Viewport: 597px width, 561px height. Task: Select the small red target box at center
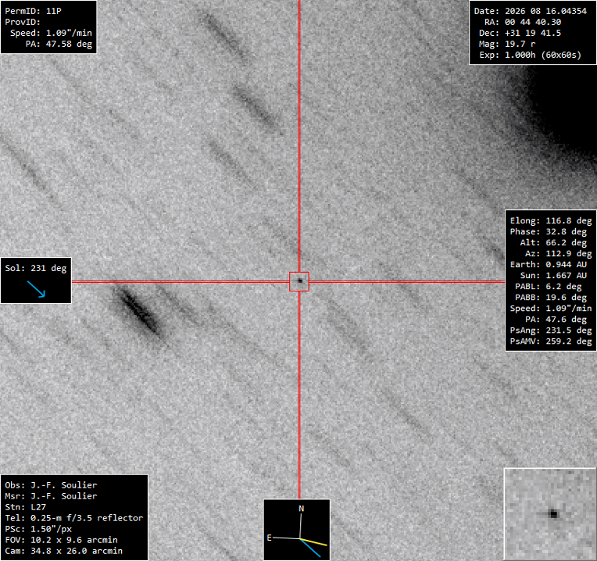coord(299,282)
